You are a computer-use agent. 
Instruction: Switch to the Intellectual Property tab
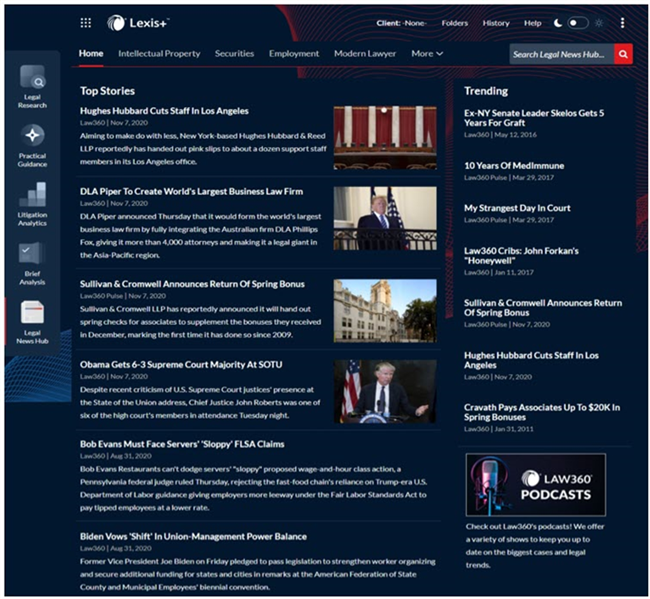[x=159, y=53]
